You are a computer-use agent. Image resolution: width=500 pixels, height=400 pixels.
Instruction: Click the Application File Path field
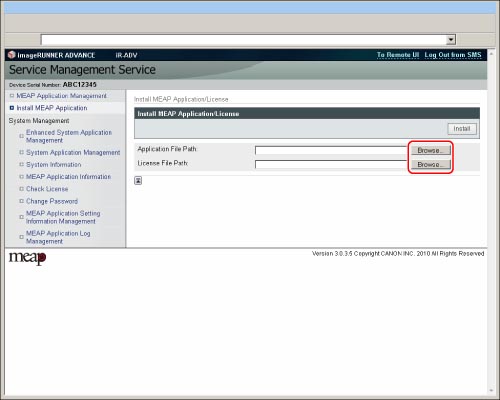[x=332, y=150]
